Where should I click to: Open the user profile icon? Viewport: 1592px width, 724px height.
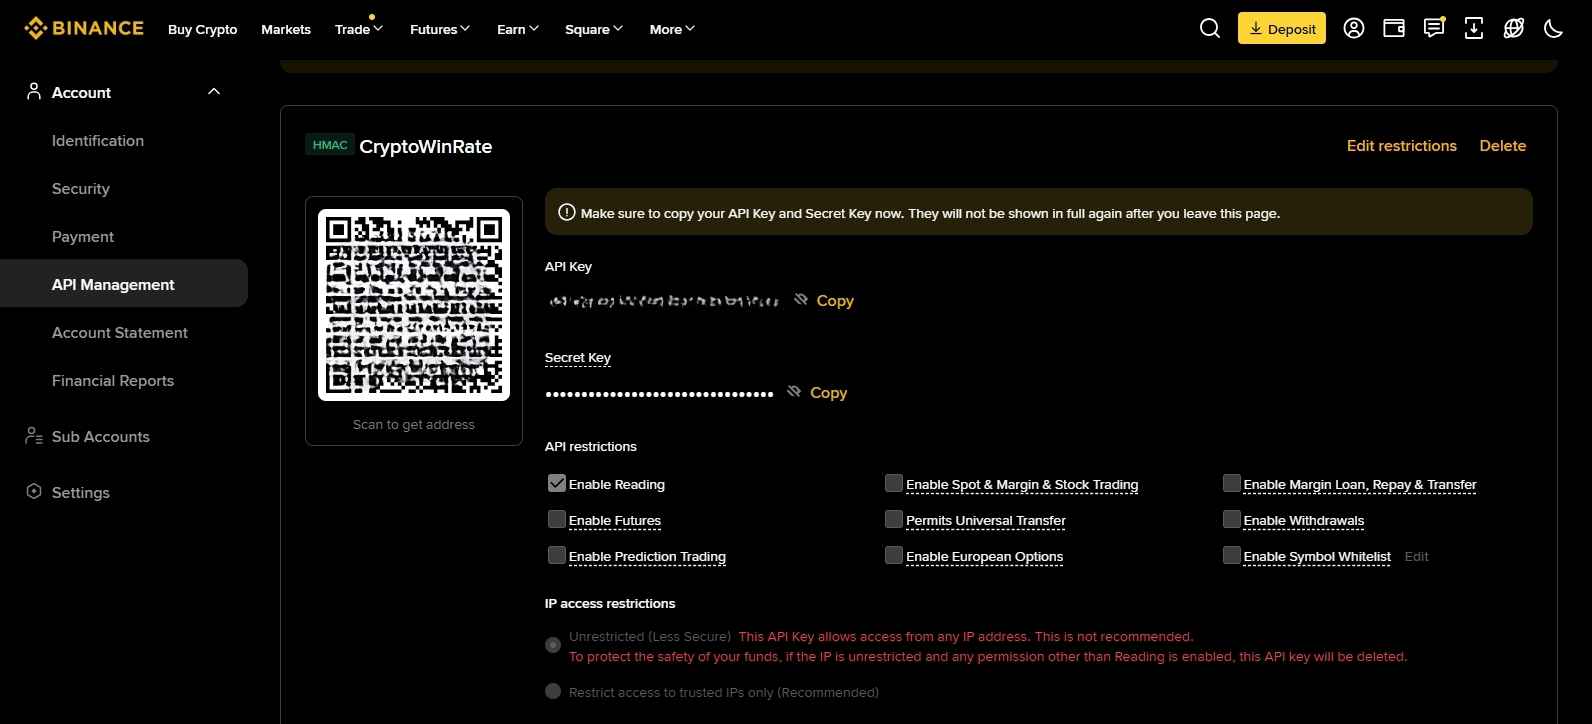pos(1354,28)
